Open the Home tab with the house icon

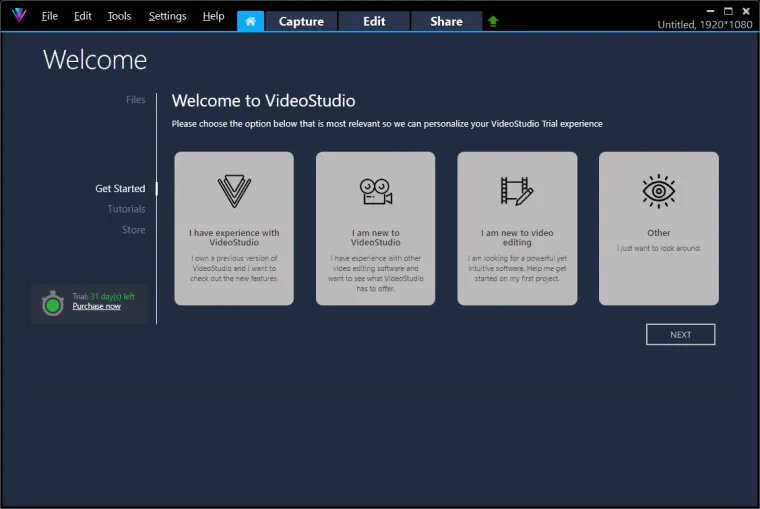pyautogui.click(x=250, y=21)
